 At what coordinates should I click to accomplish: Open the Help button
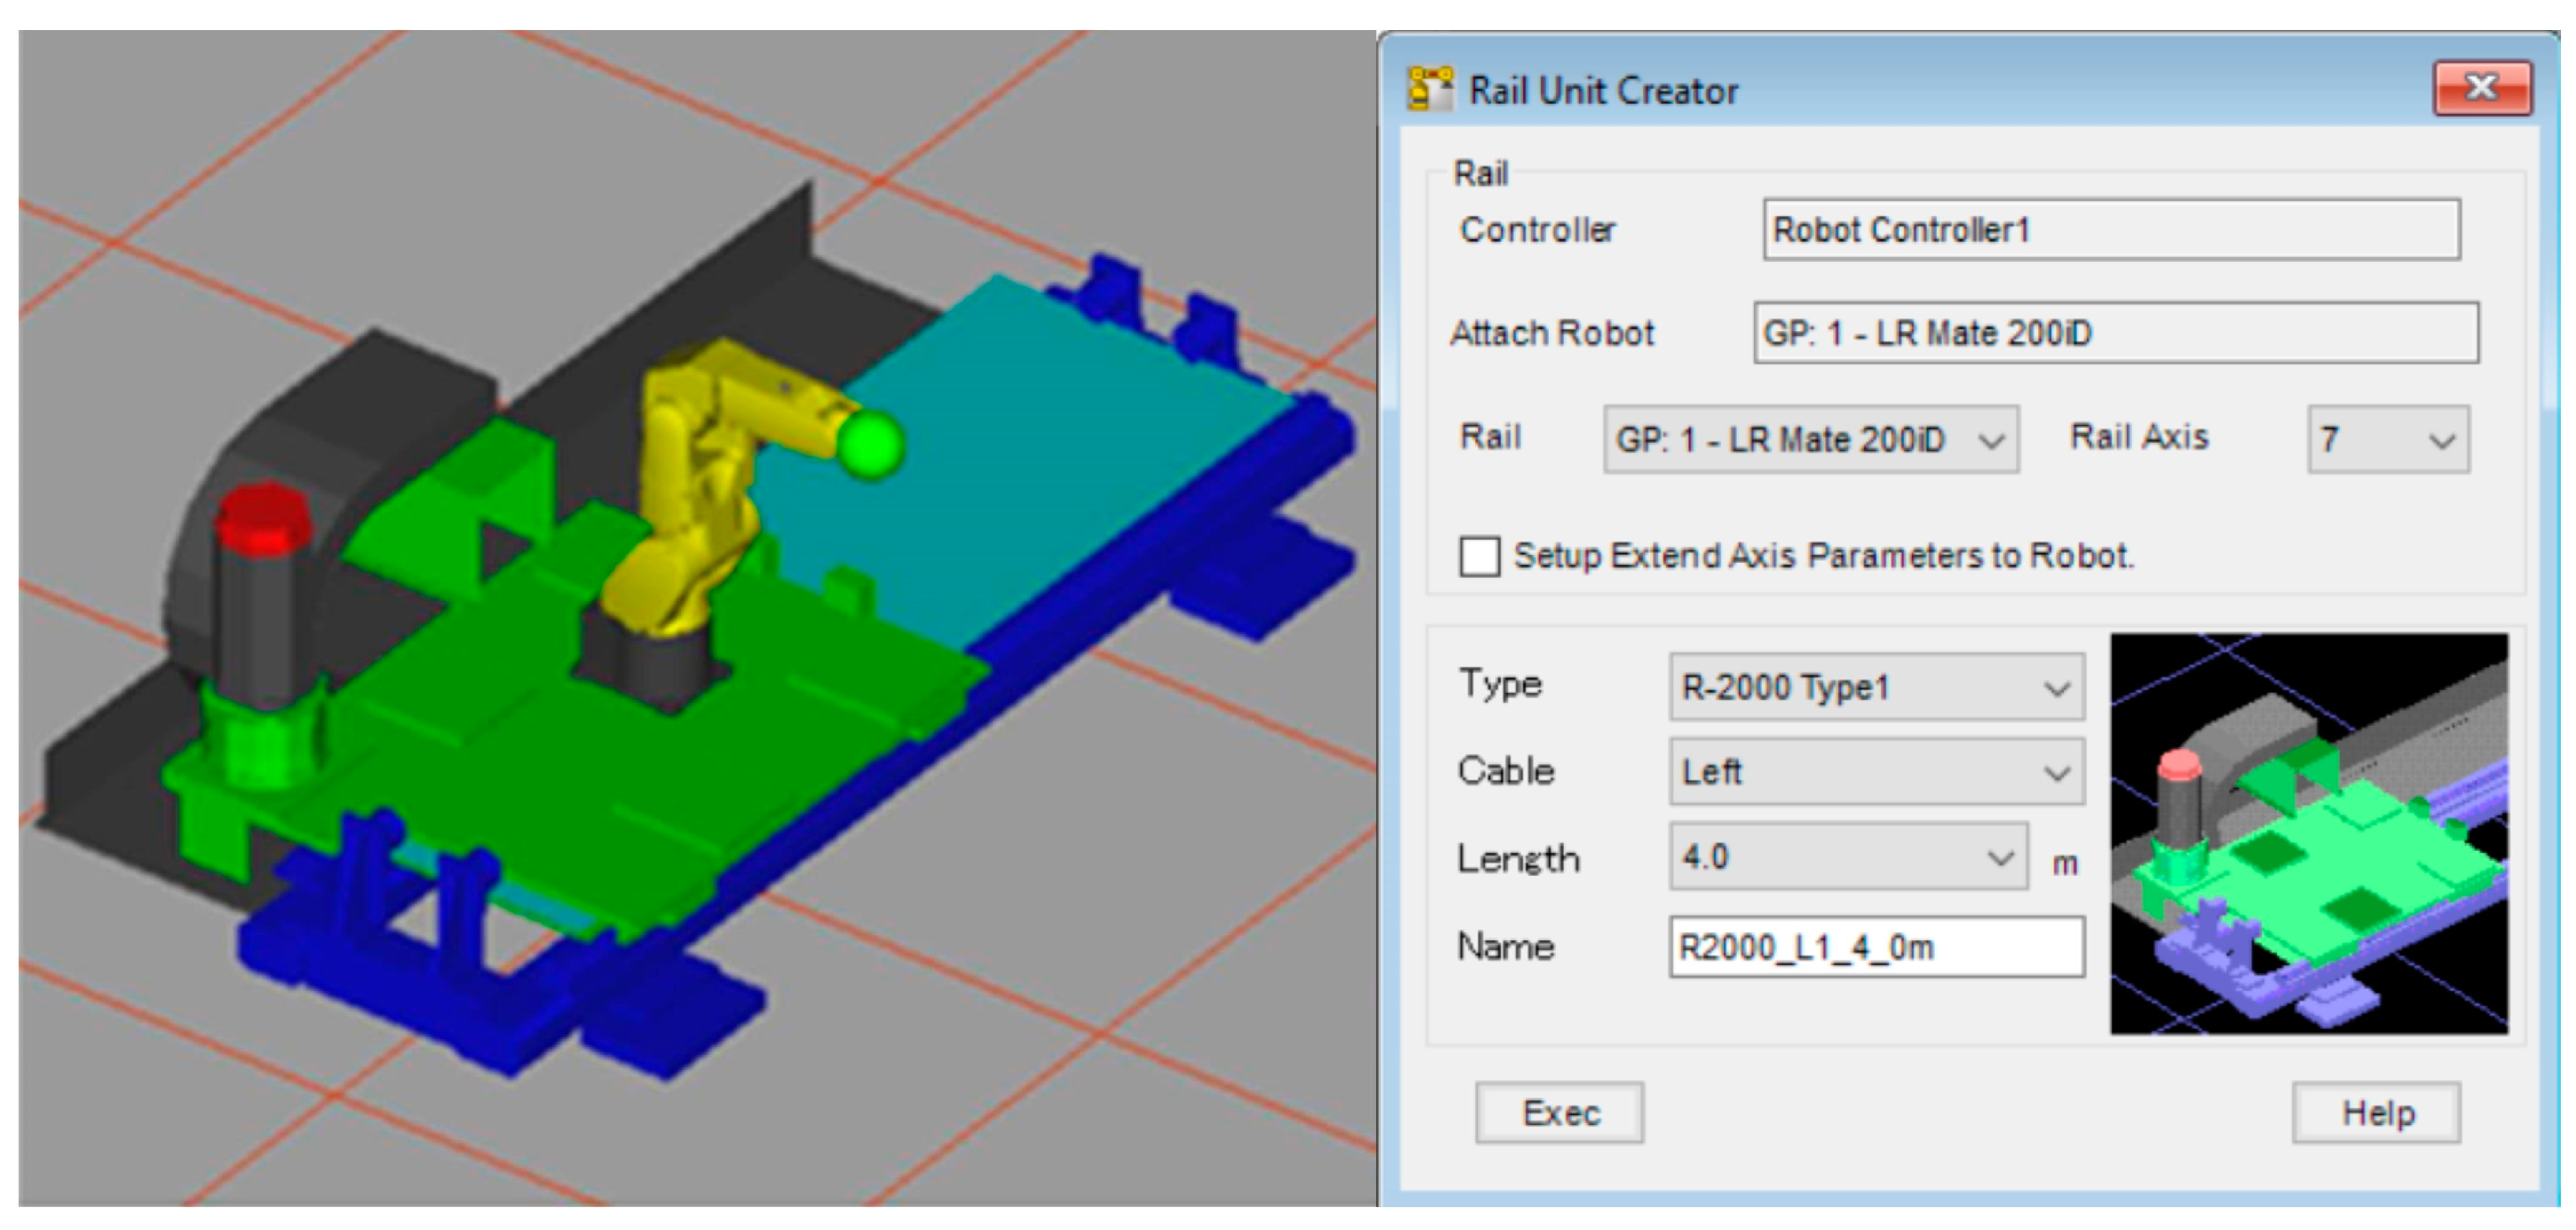pos(2376,1112)
